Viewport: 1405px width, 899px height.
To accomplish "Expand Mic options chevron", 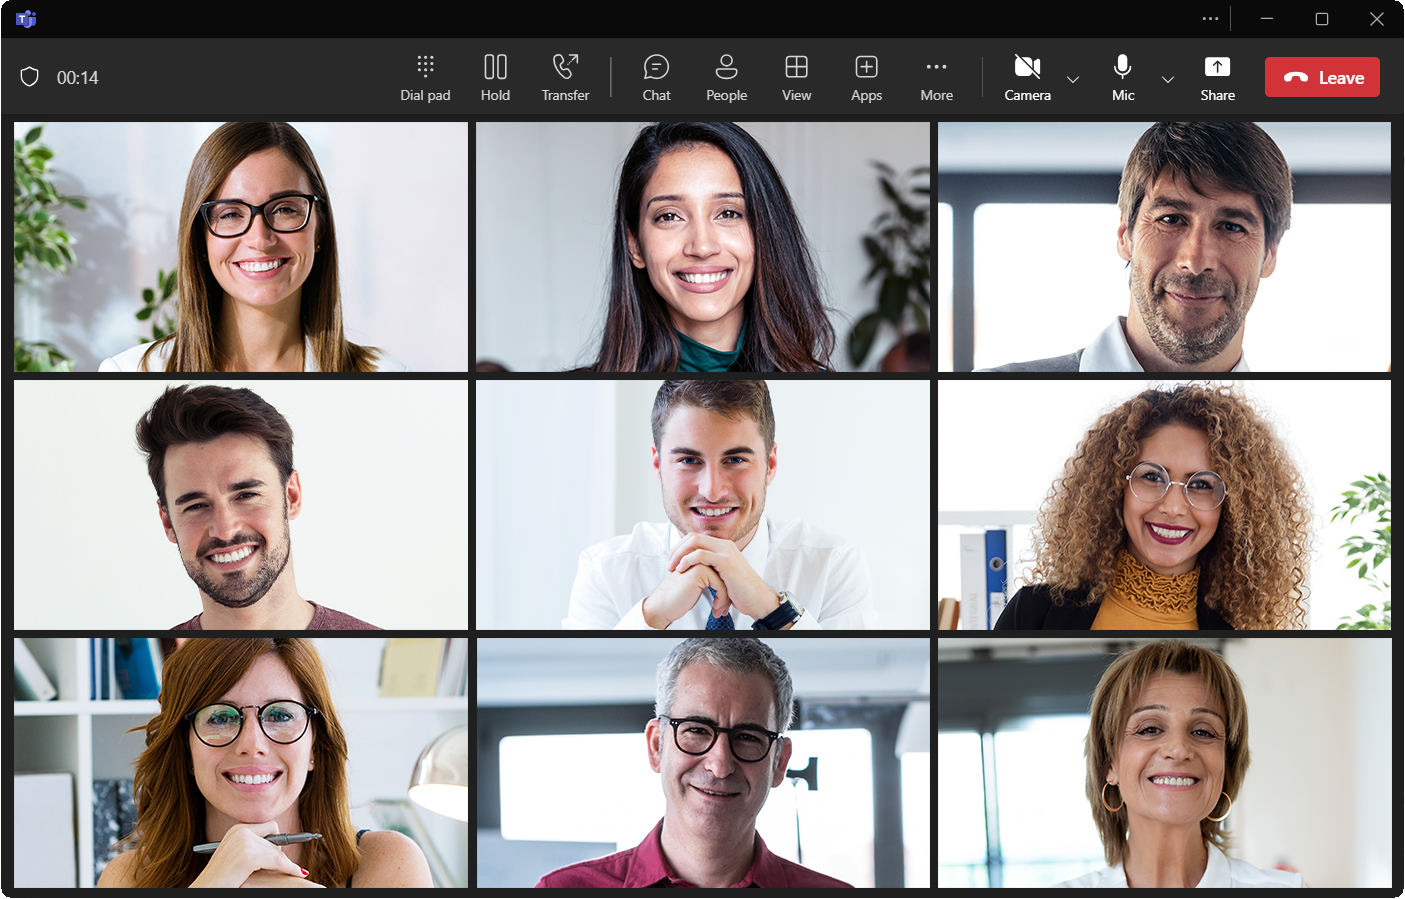I will [1167, 79].
